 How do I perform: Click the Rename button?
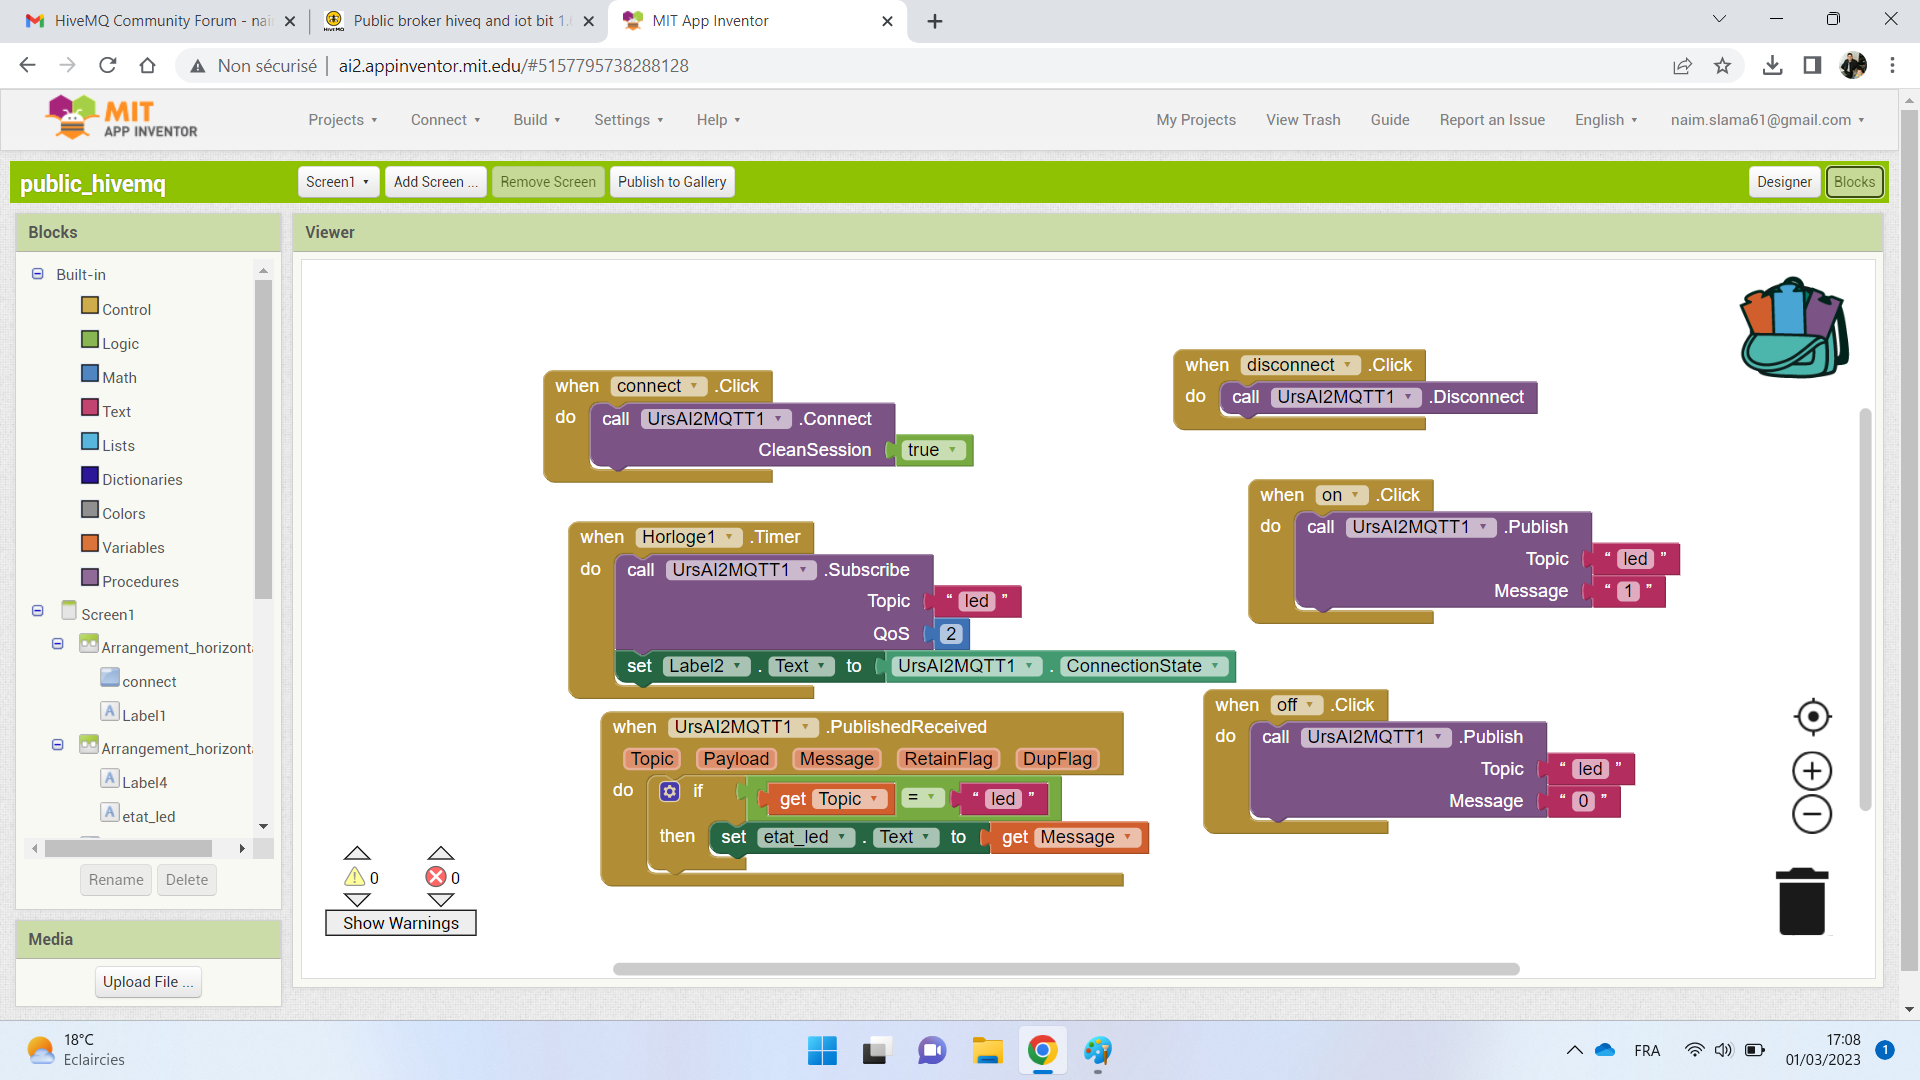pos(116,880)
